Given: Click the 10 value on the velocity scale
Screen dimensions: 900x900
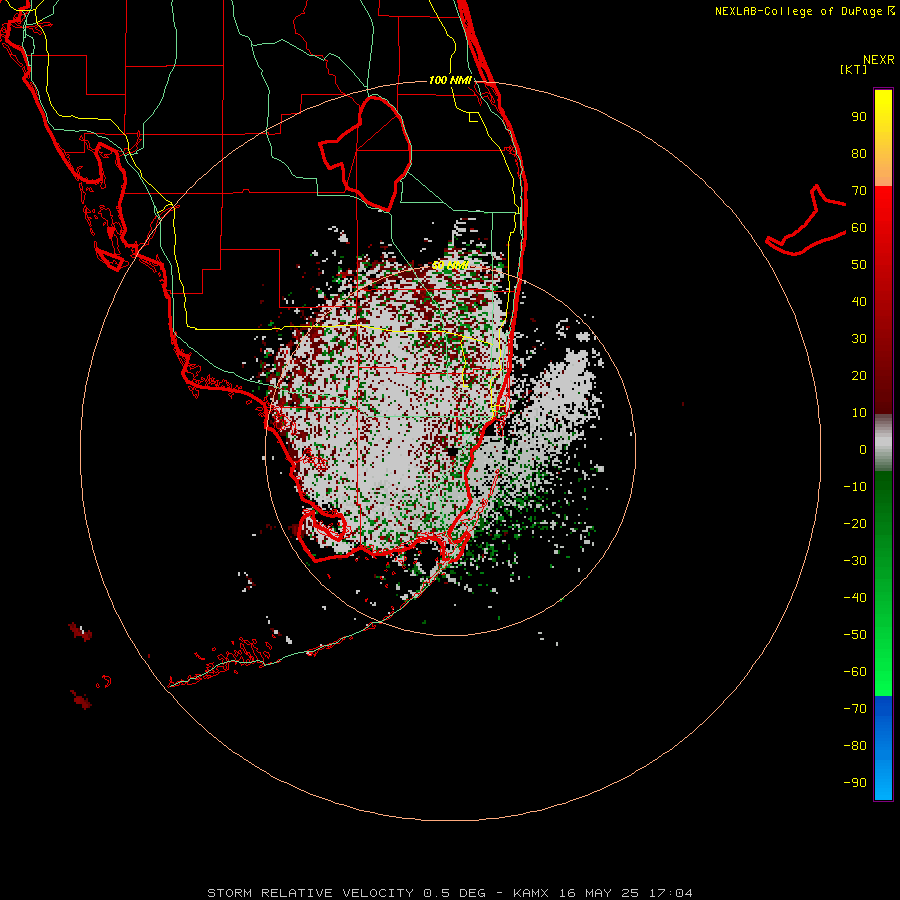Looking at the screenshot, I should 859,413.
